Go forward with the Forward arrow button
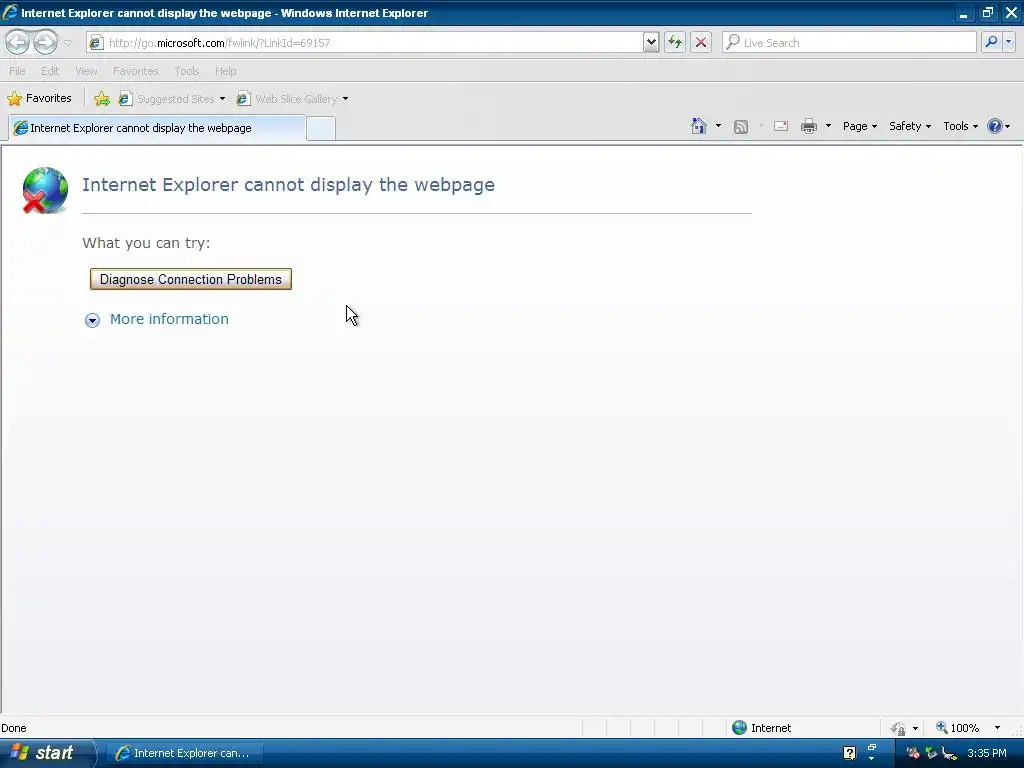This screenshot has width=1024, height=768. point(45,42)
